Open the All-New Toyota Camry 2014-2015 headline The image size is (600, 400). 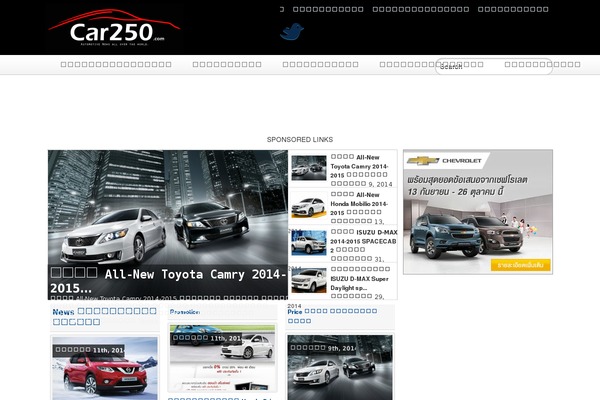(x=168, y=281)
